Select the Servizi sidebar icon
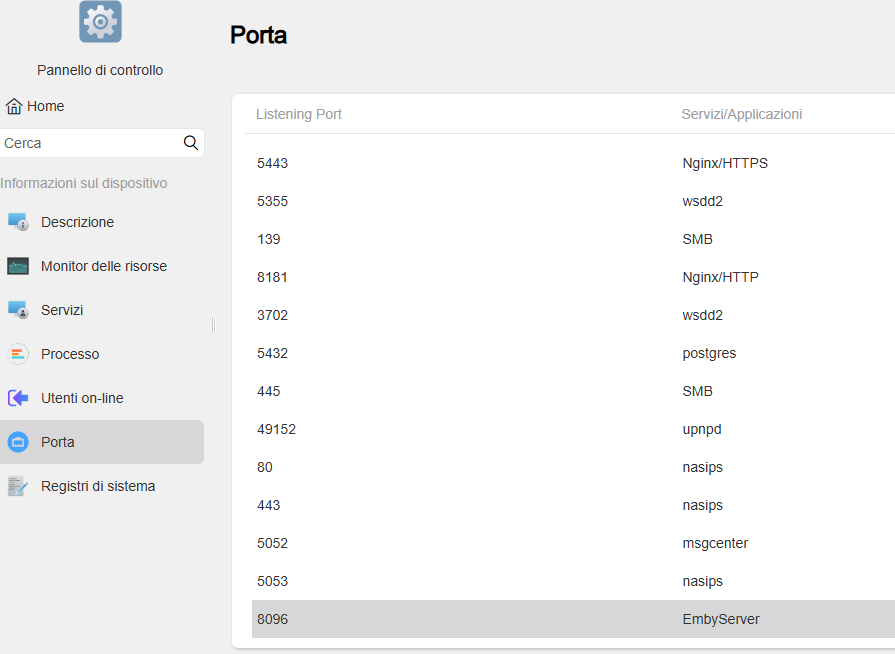This screenshot has height=654, width=895. pyautogui.click(x=18, y=310)
